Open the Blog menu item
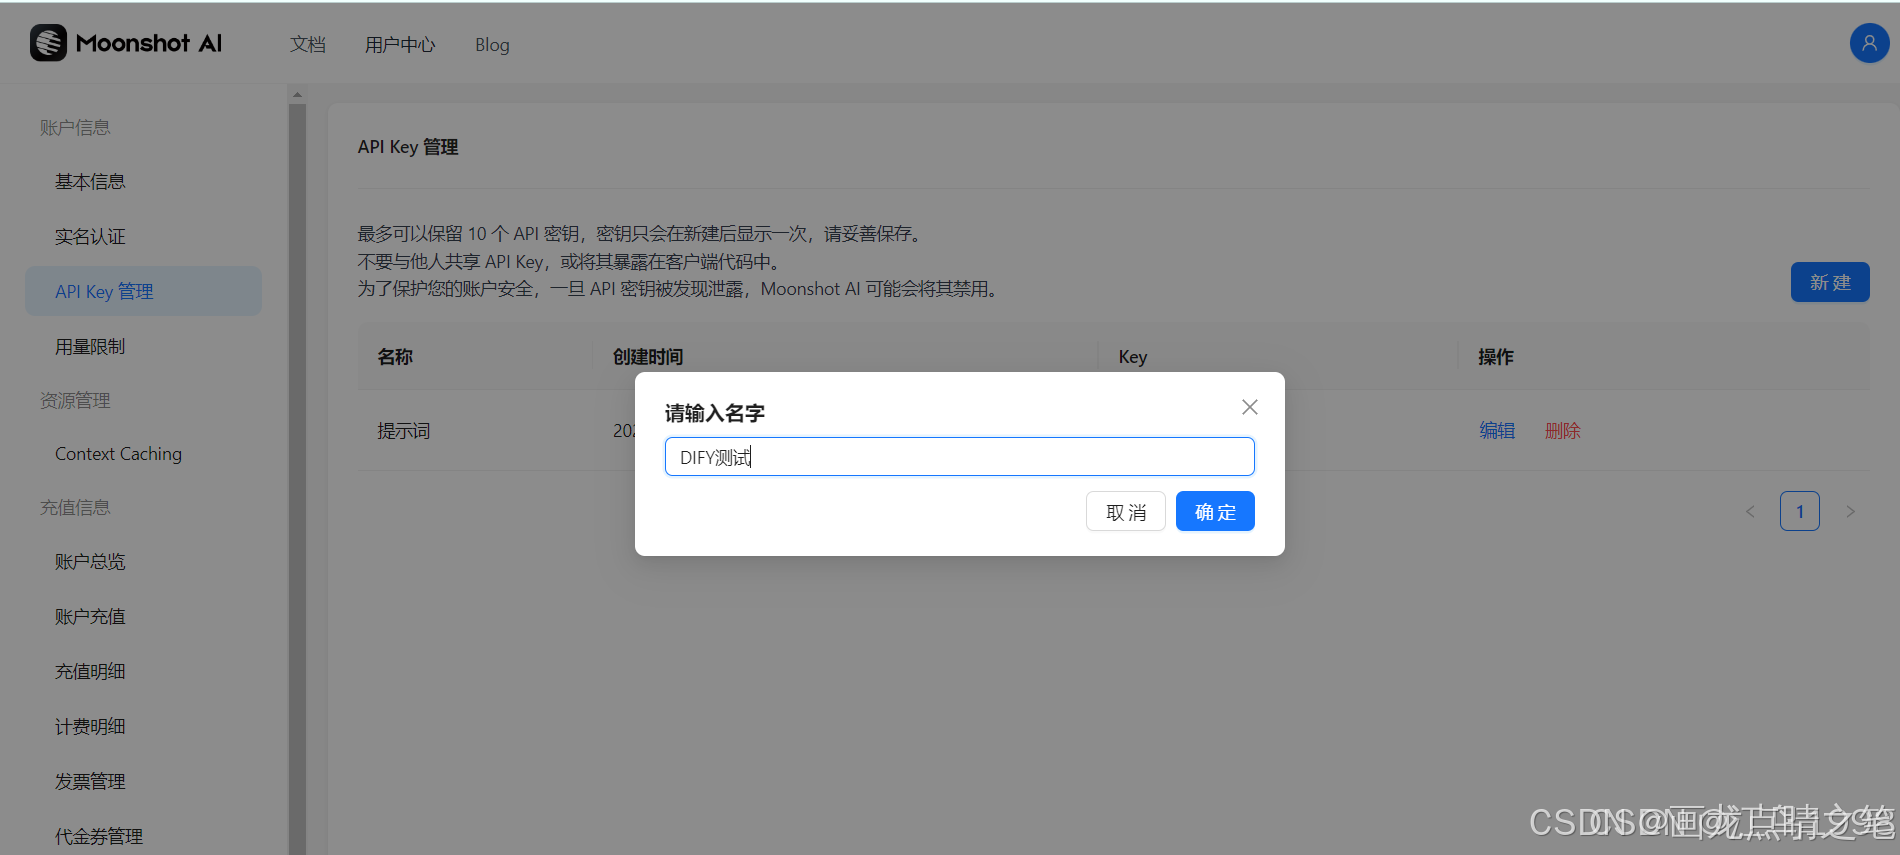Screen dimensions: 1900x855 pos(492,45)
